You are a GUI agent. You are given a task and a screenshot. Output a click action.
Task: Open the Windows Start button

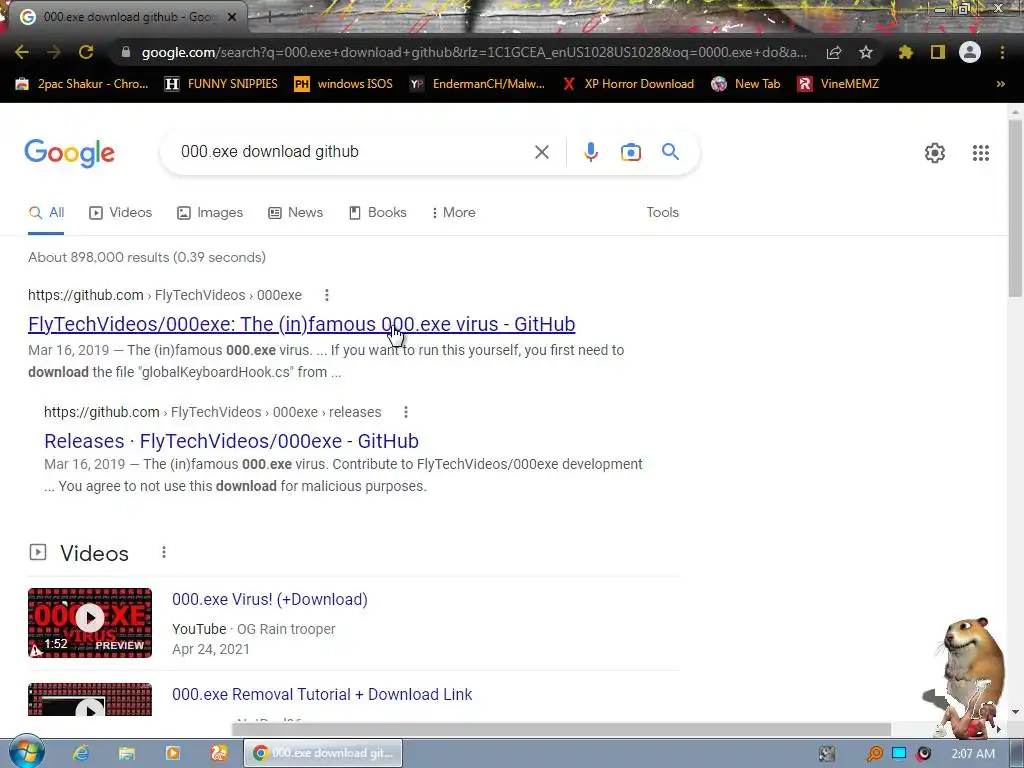[26, 752]
